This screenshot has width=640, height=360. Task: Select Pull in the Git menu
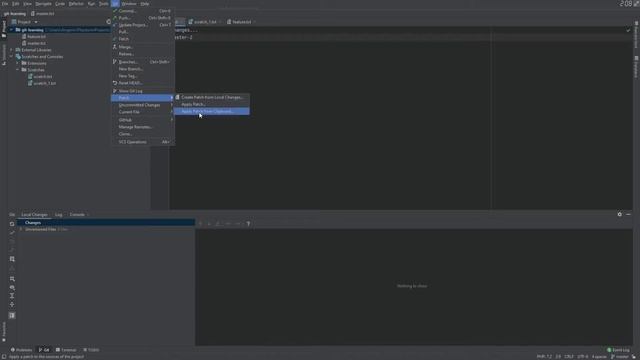coord(142,32)
